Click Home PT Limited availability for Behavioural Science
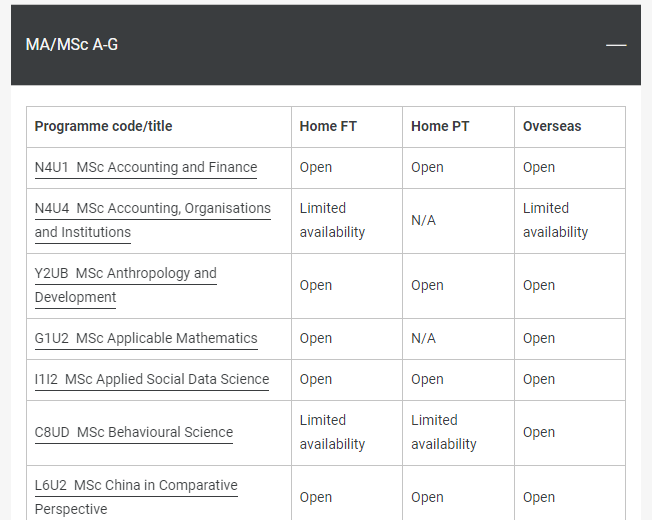652x520 pixels. coord(444,432)
